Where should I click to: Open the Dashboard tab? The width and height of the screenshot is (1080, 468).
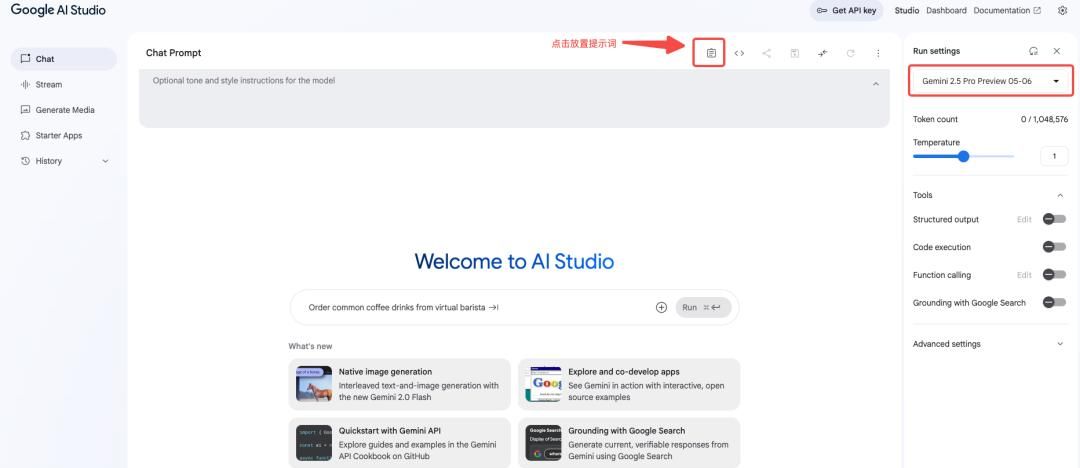click(x=946, y=10)
